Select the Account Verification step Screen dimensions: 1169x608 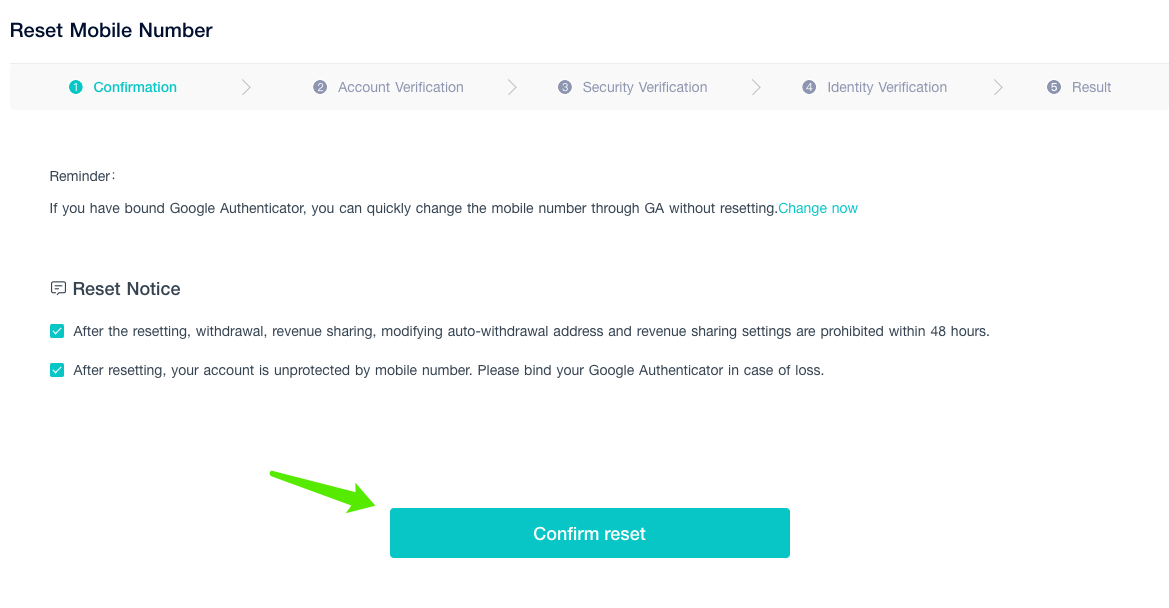tap(400, 87)
